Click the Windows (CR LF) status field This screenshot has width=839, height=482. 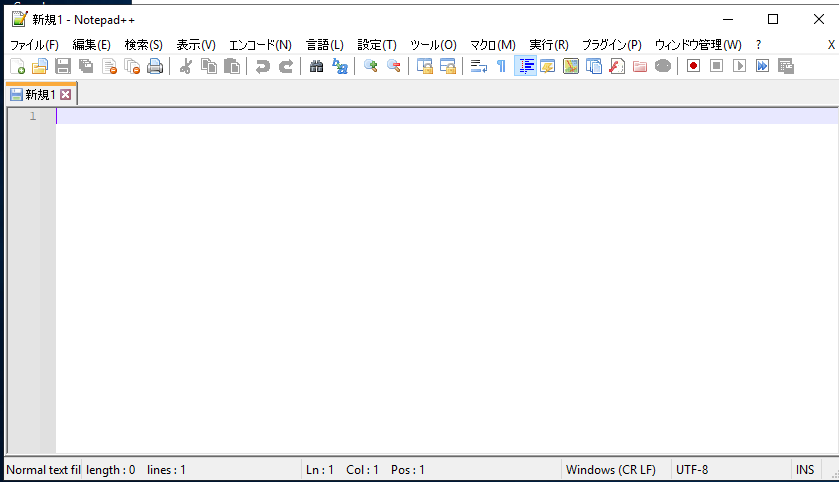[x=615, y=470]
